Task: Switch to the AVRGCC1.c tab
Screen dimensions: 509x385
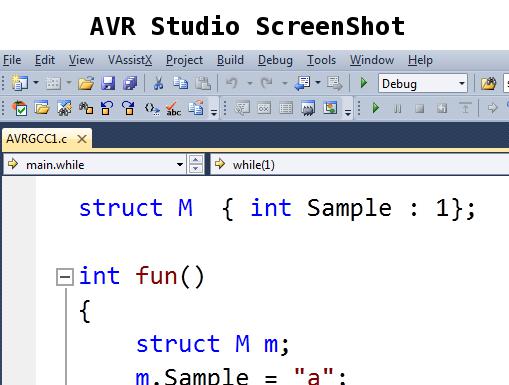Action: pyautogui.click(x=37, y=139)
